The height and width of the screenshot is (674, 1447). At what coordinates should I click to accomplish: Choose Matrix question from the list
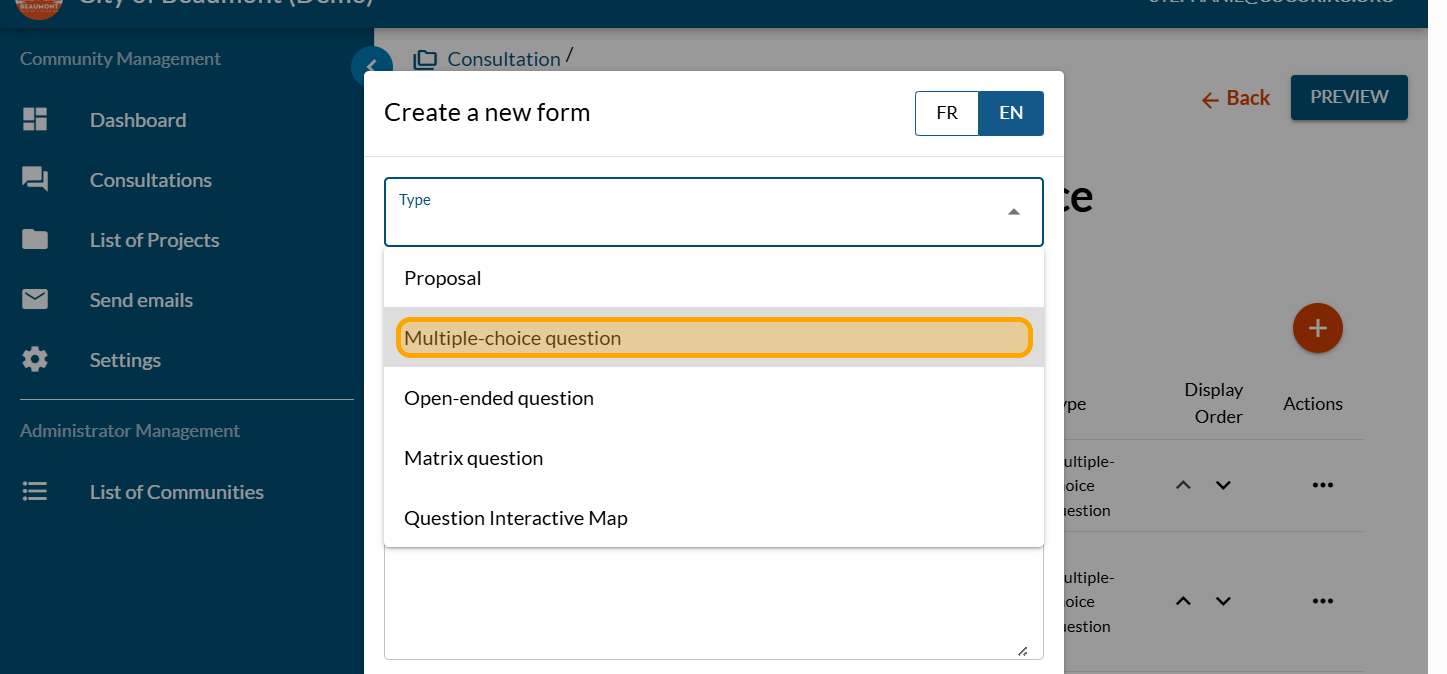pyautogui.click(x=473, y=458)
